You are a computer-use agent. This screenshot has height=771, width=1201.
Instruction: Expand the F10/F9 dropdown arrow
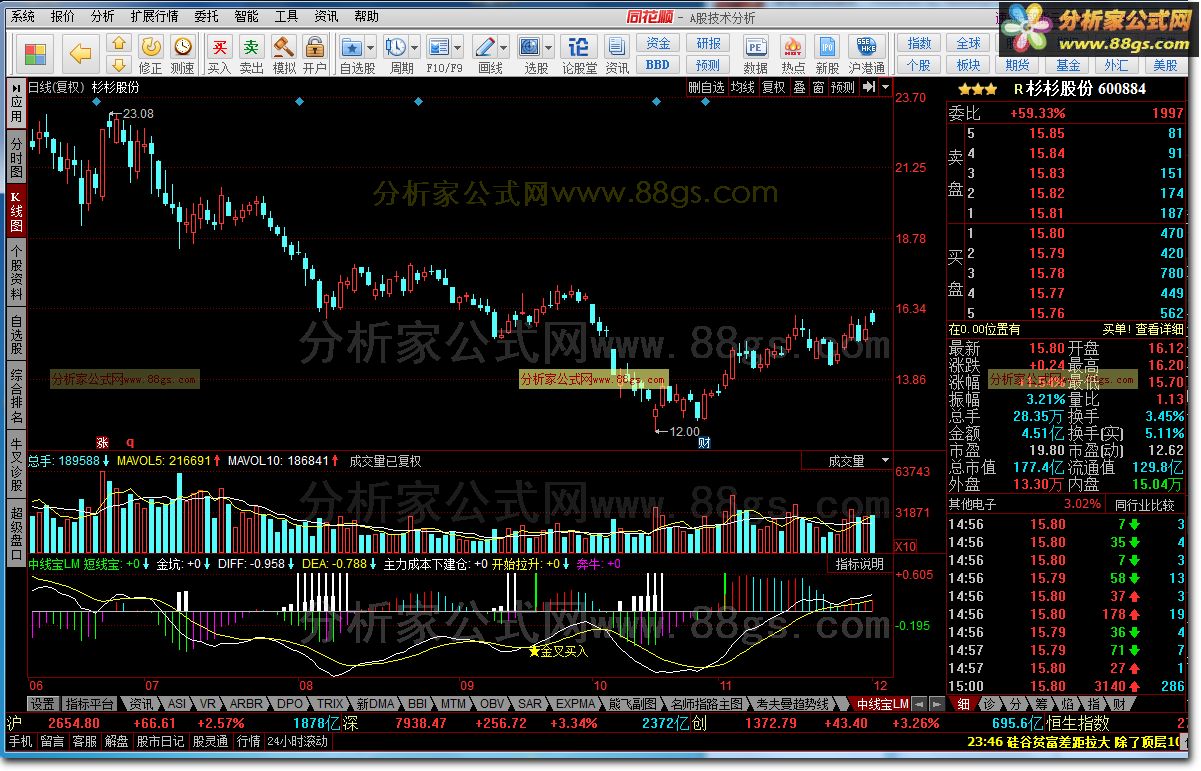[458, 47]
